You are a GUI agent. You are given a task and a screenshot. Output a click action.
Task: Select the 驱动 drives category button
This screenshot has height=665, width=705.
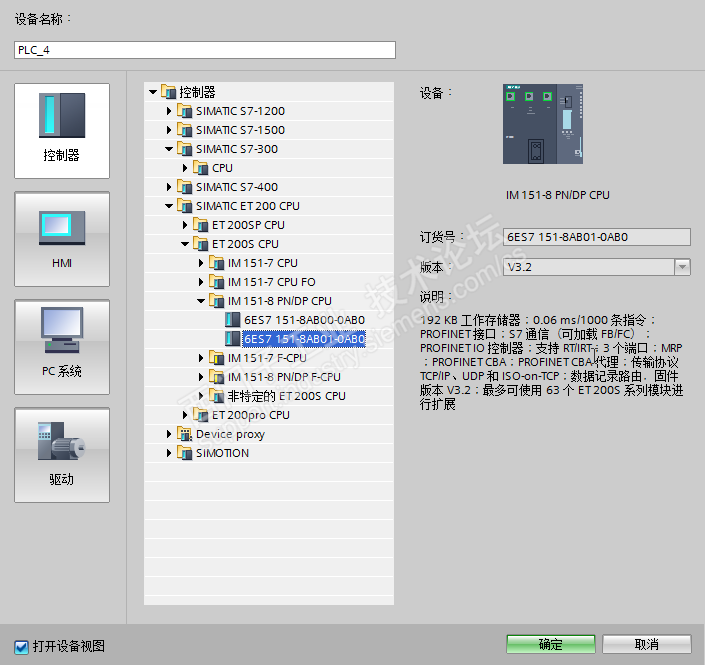point(62,455)
